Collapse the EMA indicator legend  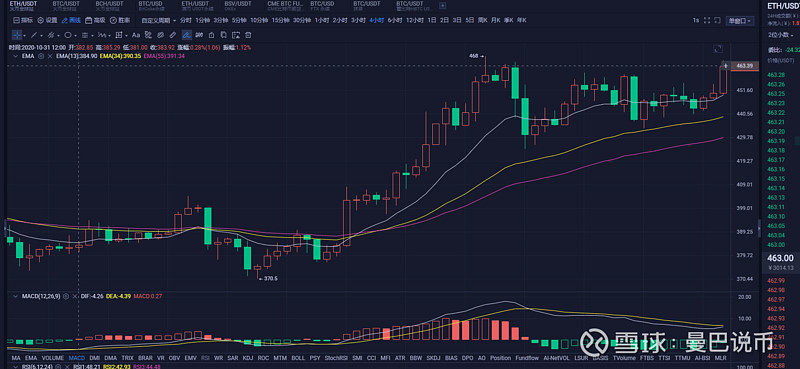coord(15,56)
